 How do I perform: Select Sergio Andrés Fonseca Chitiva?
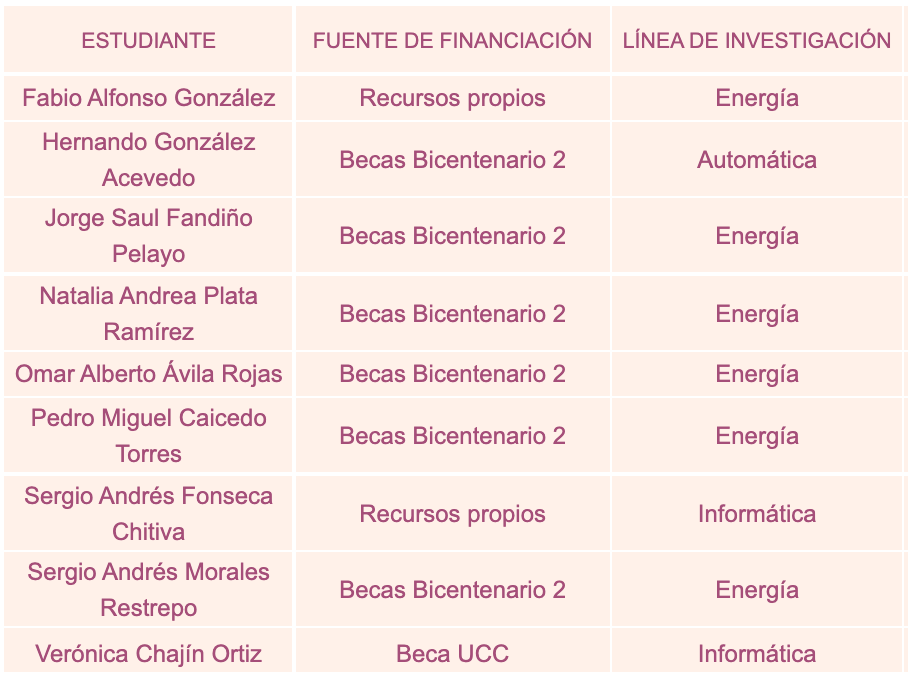tap(148, 514)
